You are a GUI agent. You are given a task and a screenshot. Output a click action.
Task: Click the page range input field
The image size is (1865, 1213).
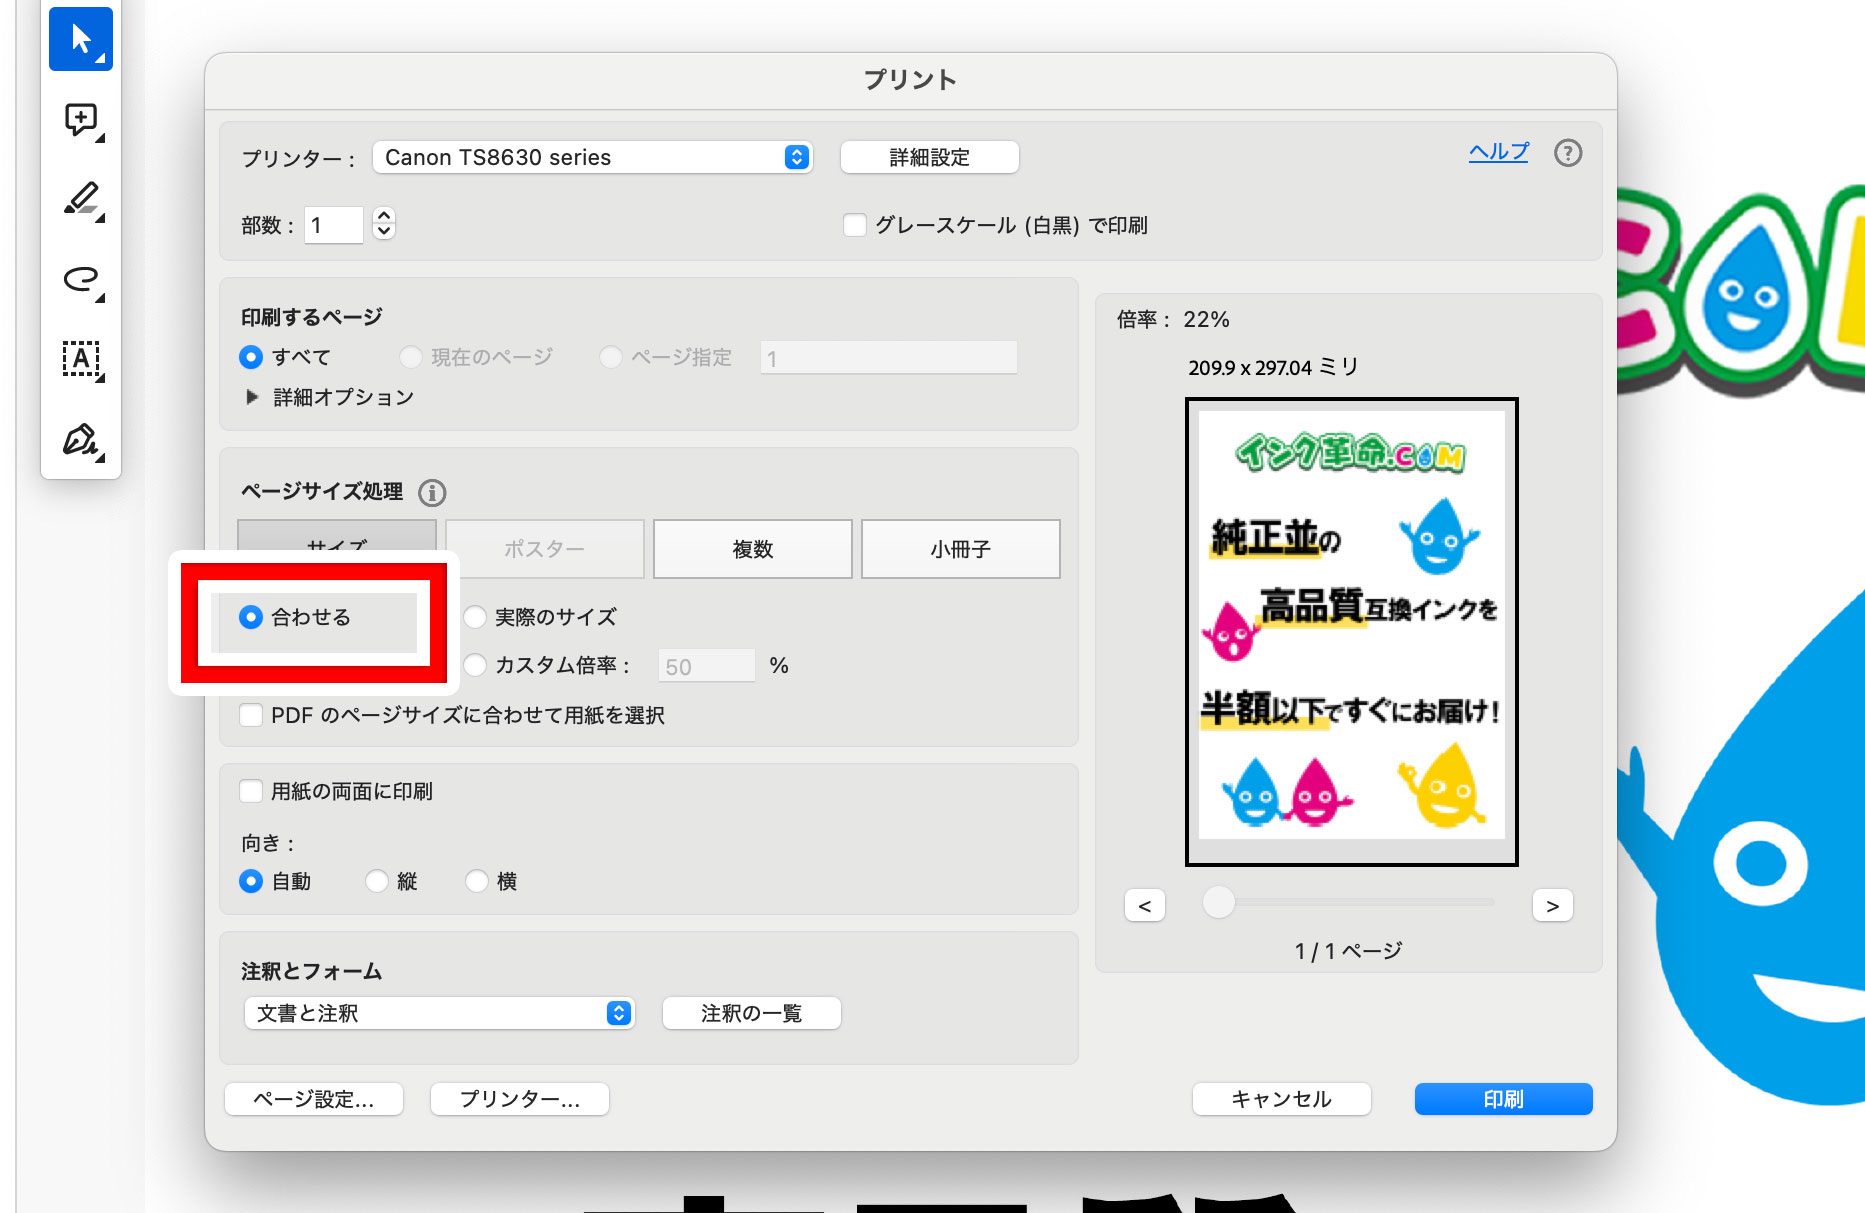click(889, 358)
